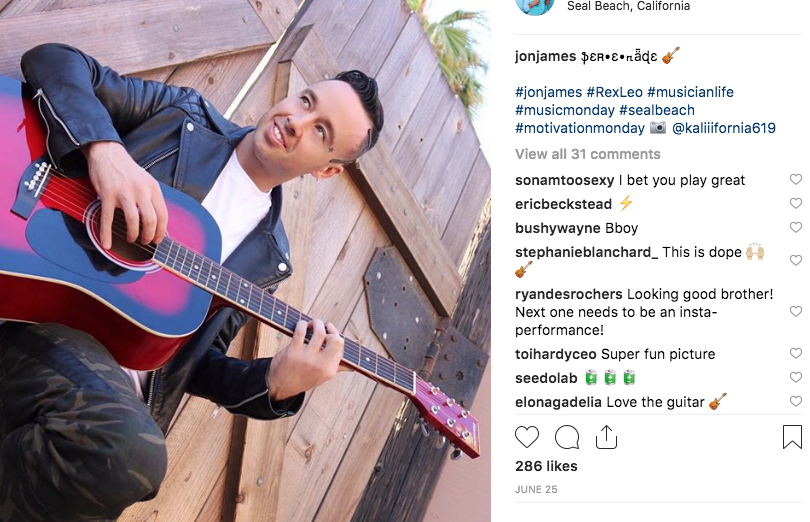Save the post with the bookmark icon
This screenshot has width=810, height=522.
[x=792, y=437]
